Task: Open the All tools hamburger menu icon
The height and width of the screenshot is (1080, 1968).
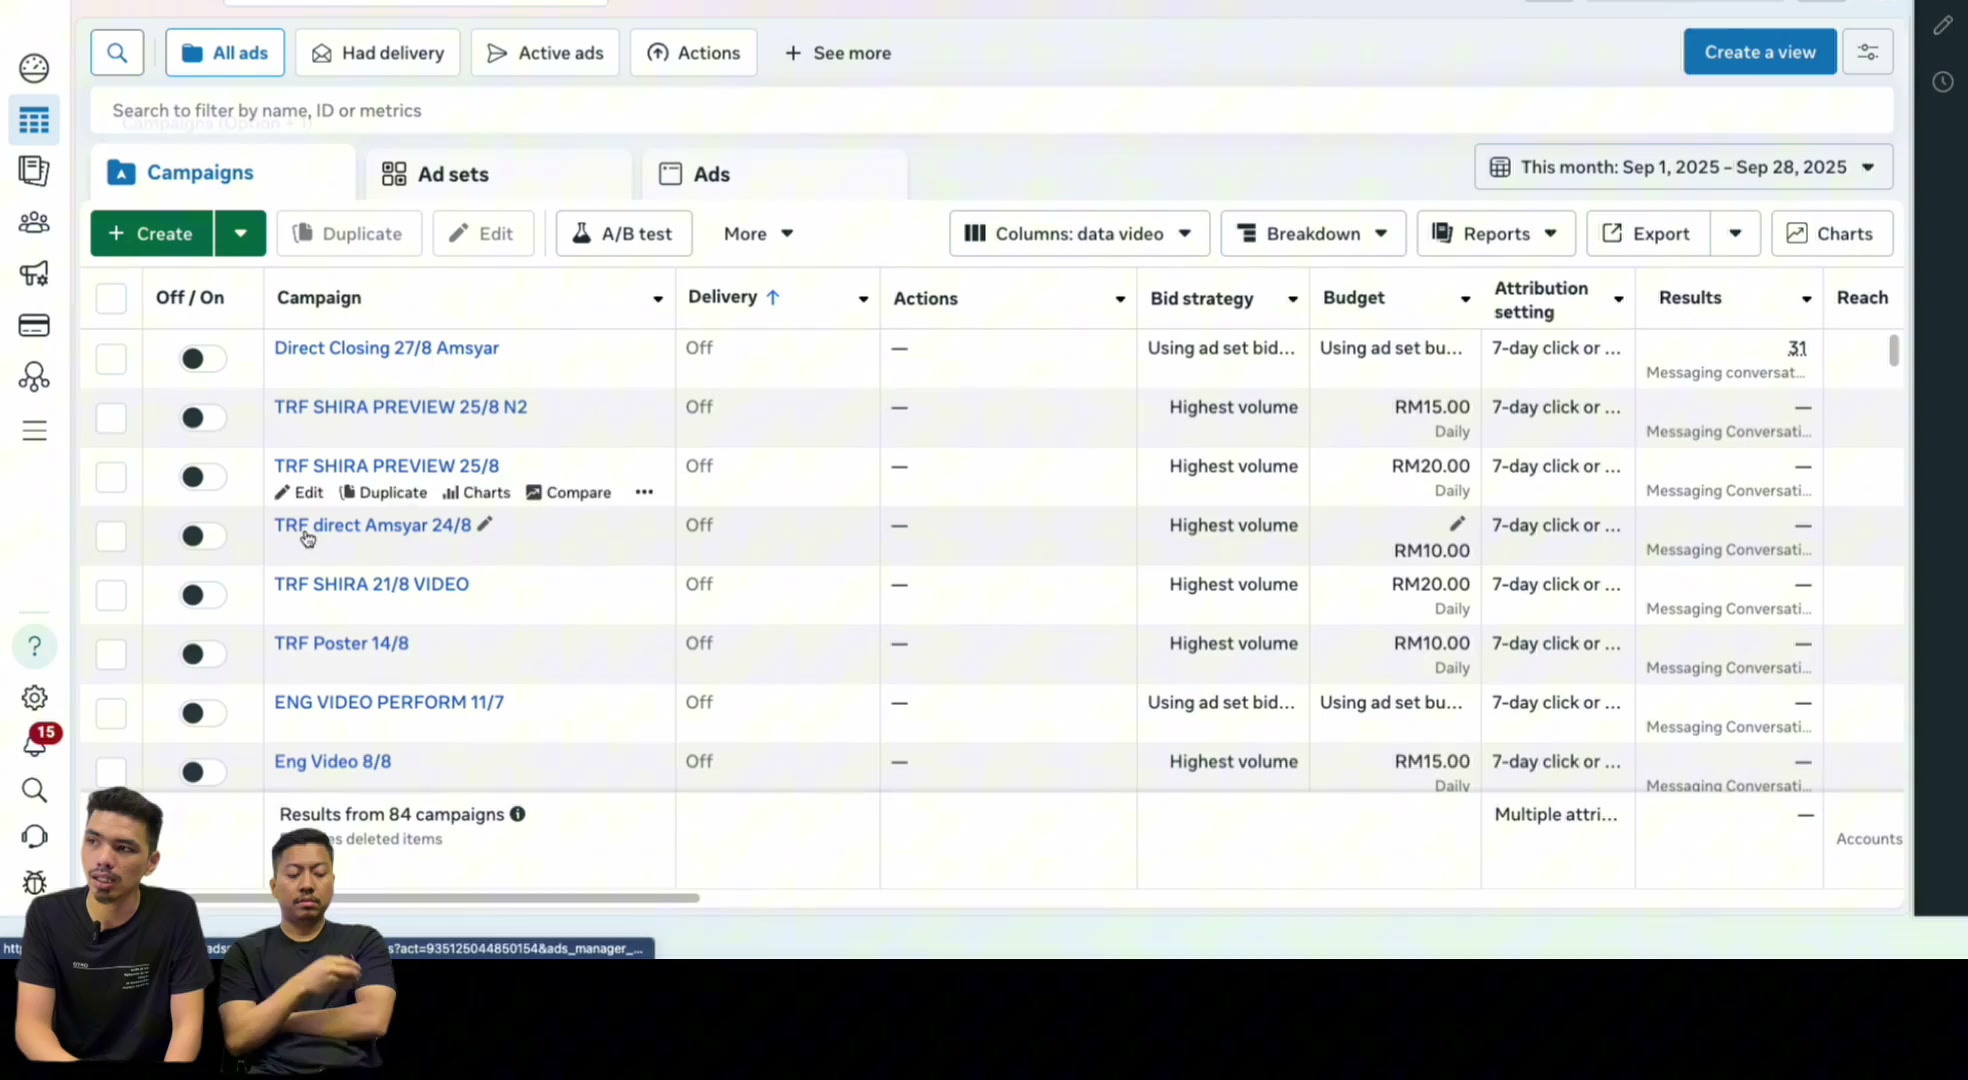Action: (34, 431)
